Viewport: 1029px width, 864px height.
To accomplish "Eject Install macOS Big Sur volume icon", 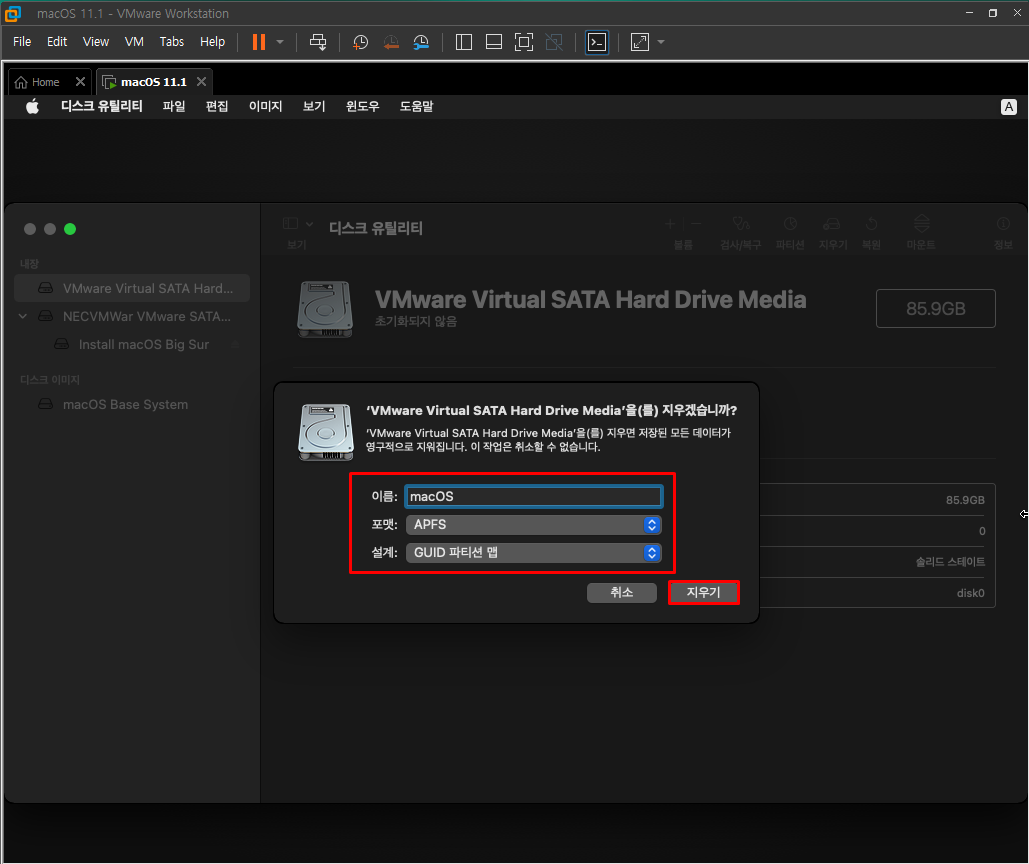I will pyautogui.click(x=234, y=344).
